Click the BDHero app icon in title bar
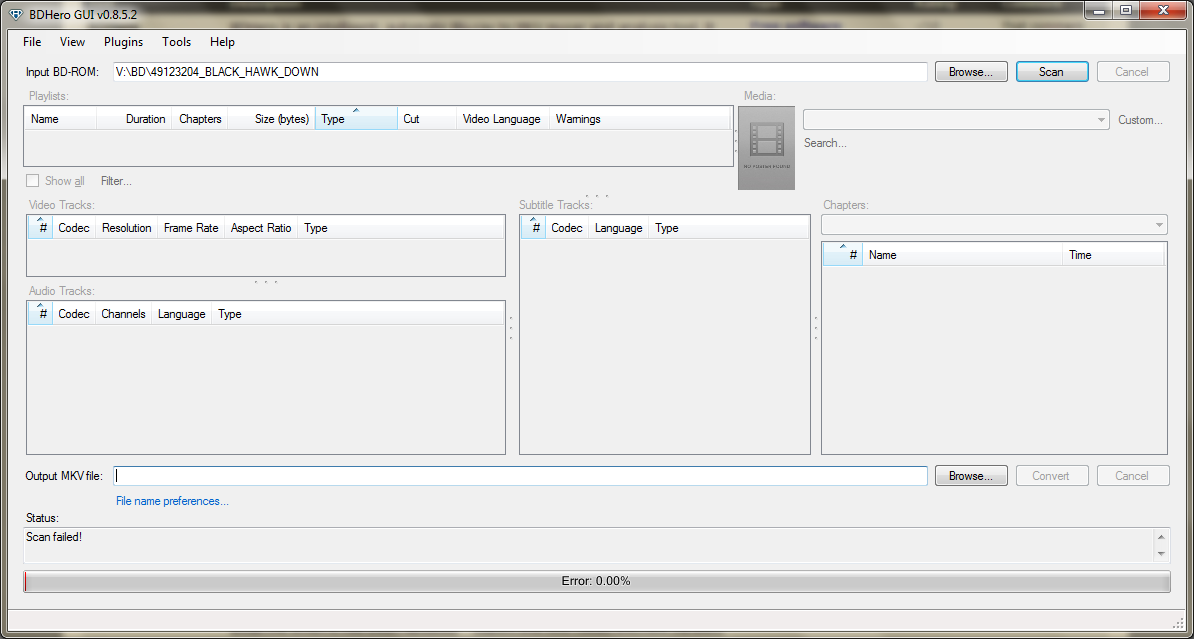The image size is (1194, 639). click(15, 12)
